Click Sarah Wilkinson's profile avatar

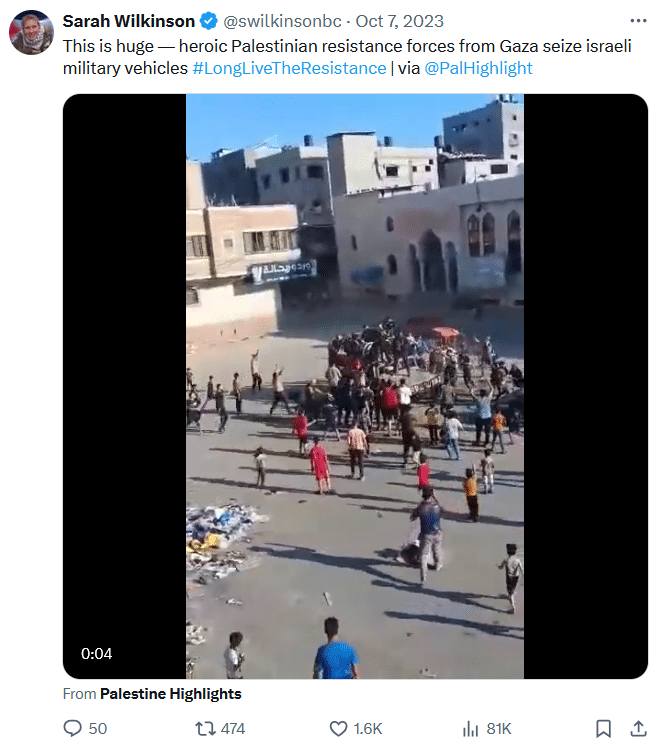point(31,32)
